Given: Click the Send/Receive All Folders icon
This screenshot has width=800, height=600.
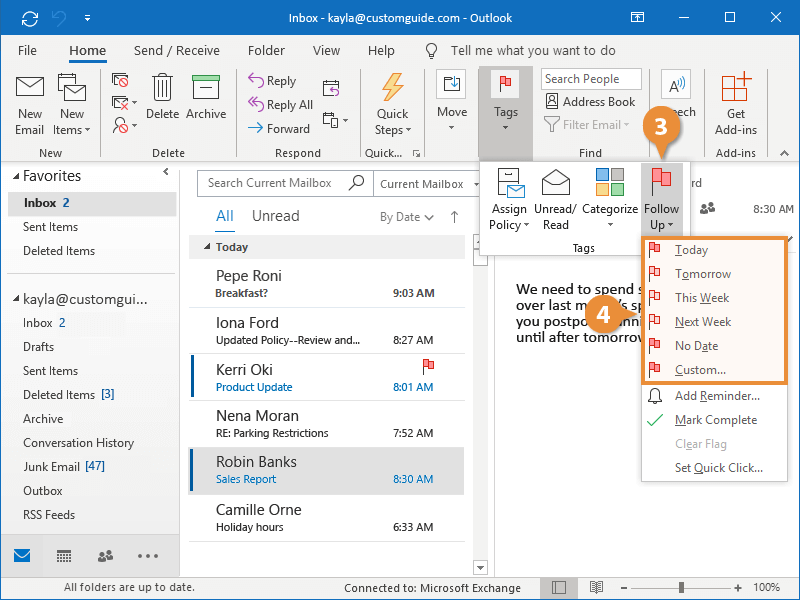Looking at the screenshot, I should [x=30, y=18].
